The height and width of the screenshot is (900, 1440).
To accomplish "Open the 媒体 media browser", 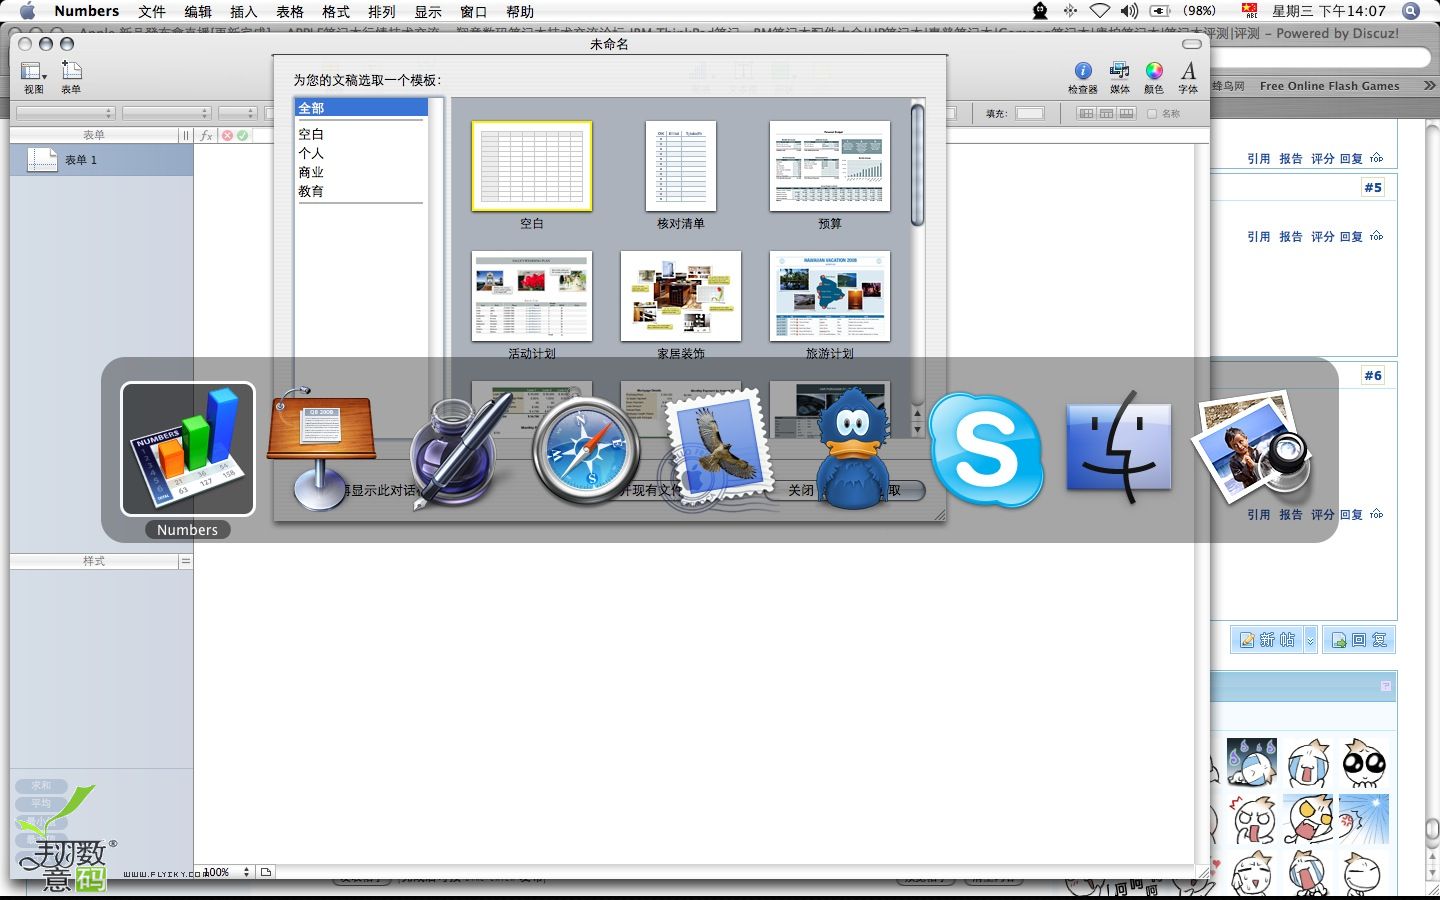I will pos(1120,77).
